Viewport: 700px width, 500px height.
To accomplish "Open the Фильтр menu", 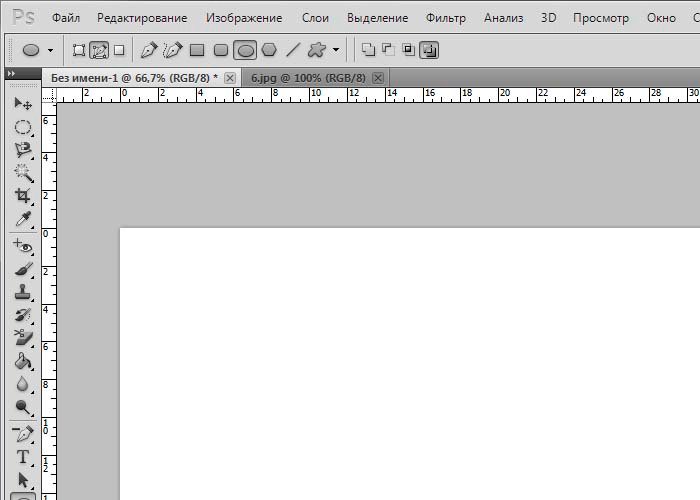I will click(x=445, y=18).
